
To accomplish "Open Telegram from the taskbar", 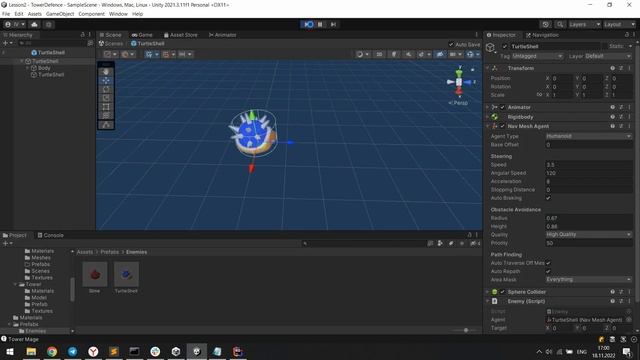I will 72,351.
